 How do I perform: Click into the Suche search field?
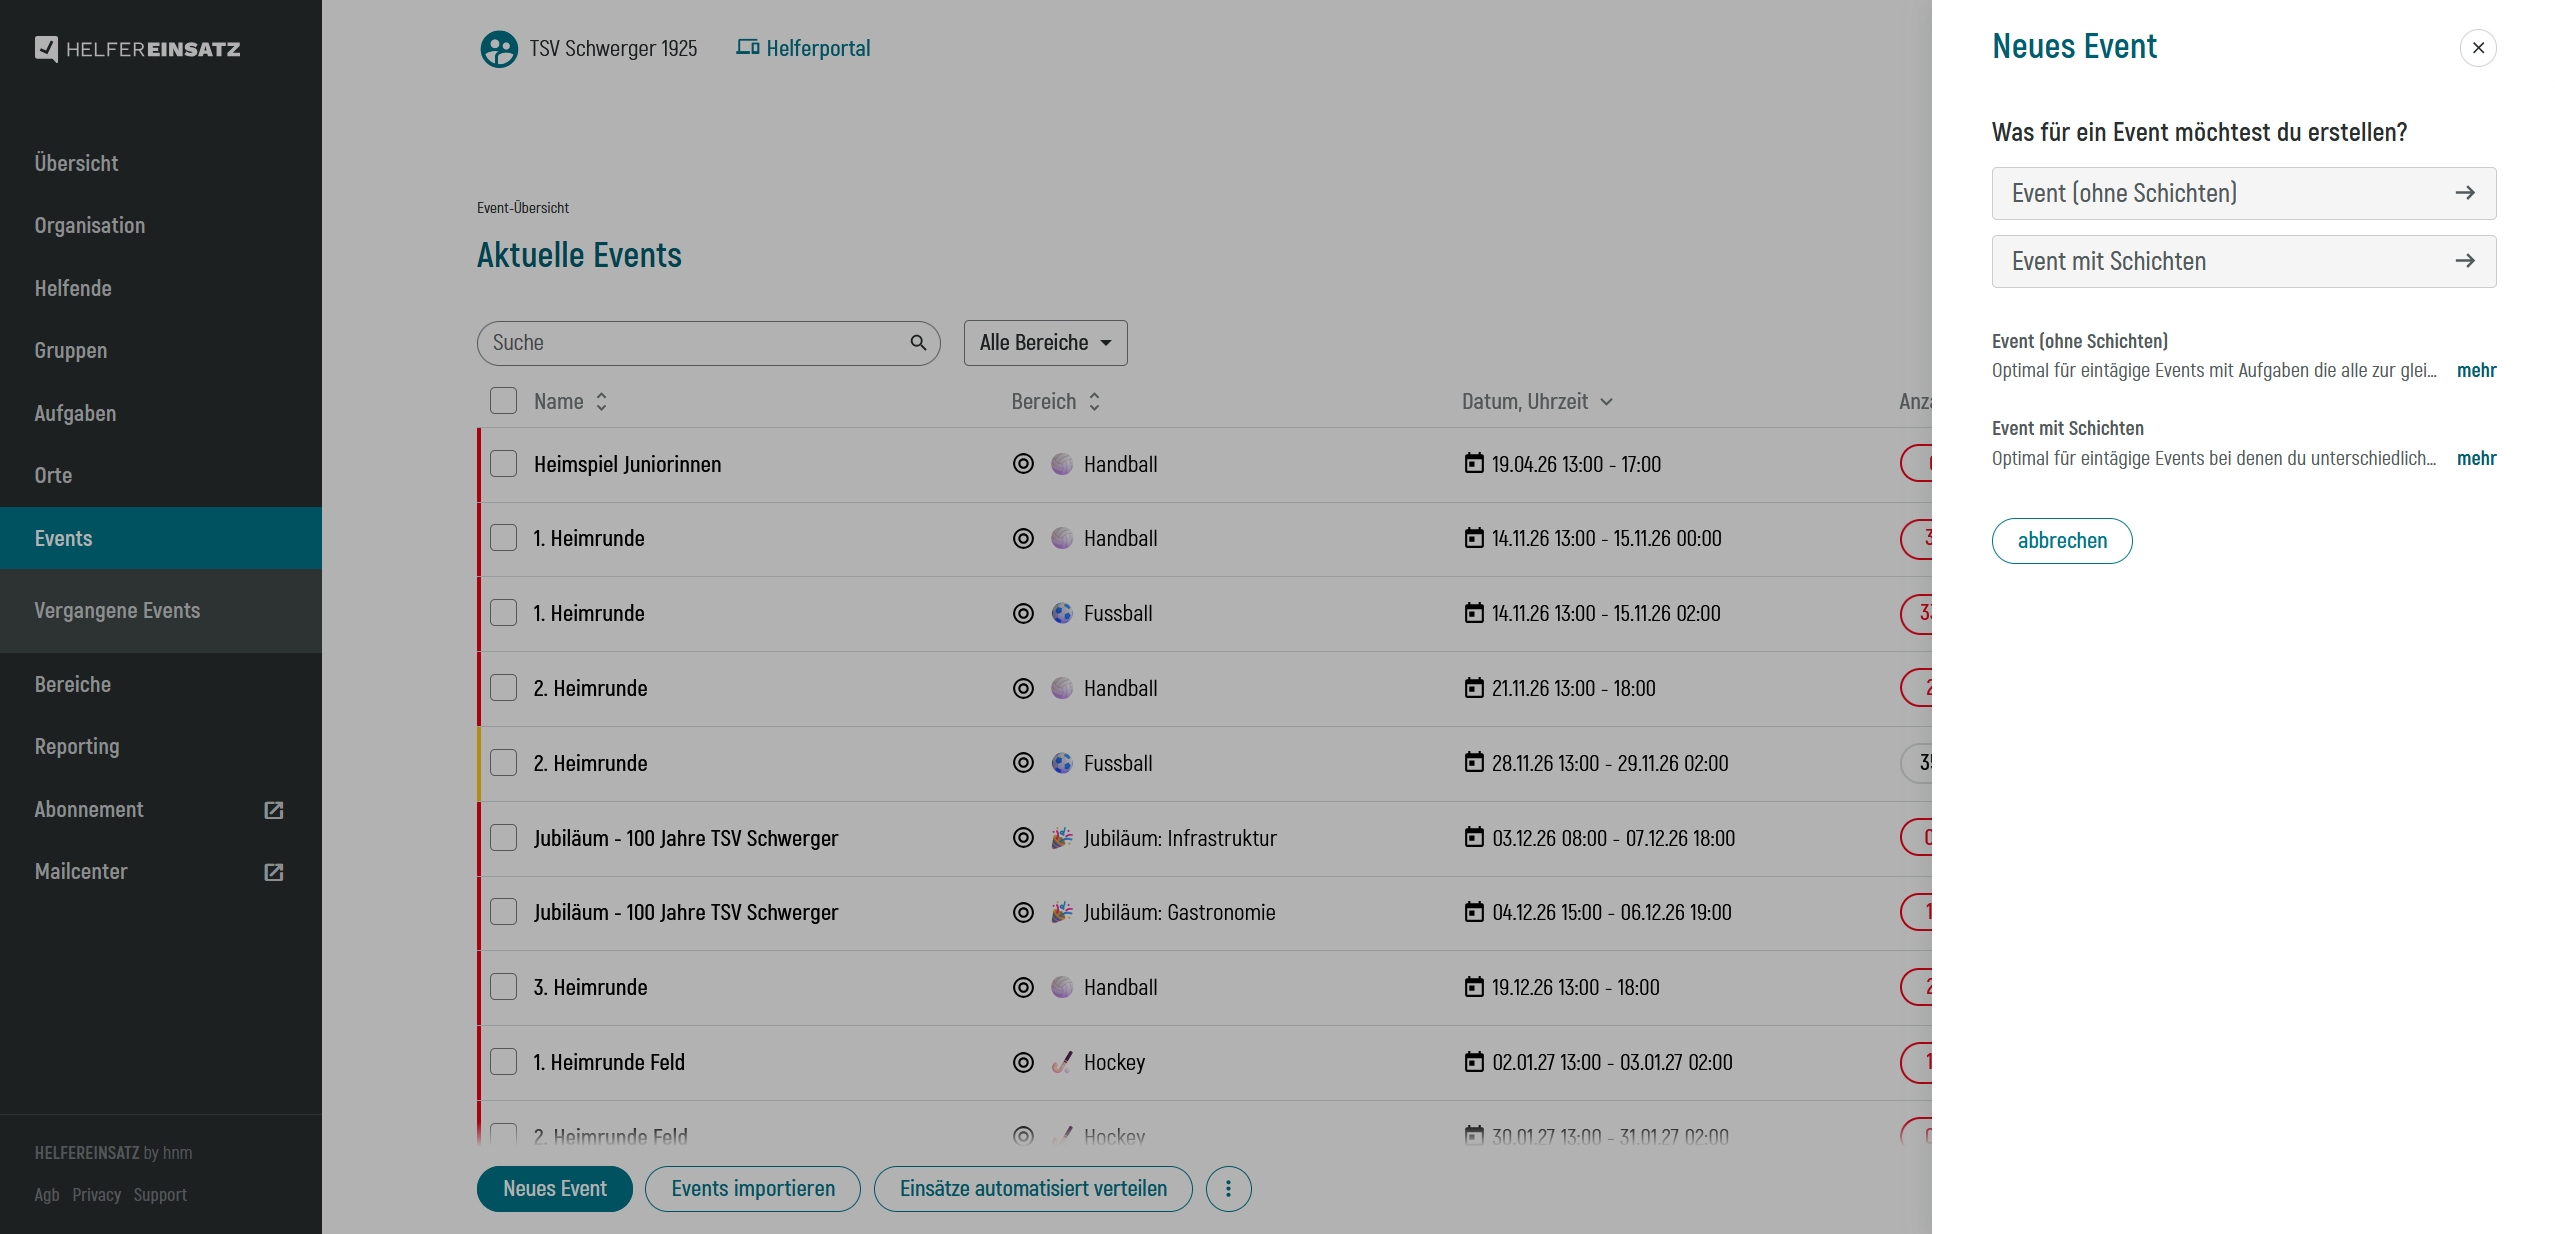point(690,343)
